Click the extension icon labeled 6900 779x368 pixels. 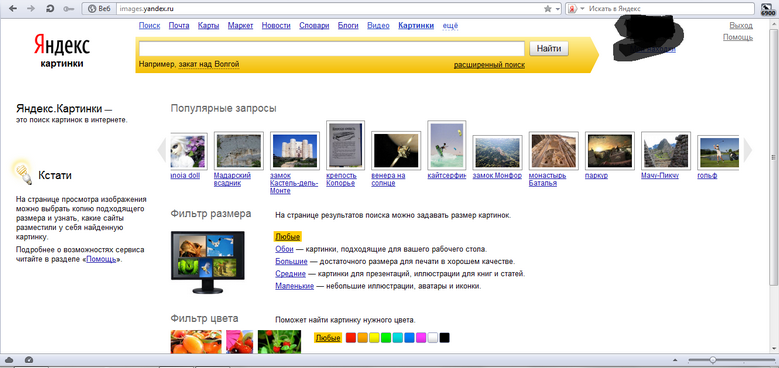point(767,8)
